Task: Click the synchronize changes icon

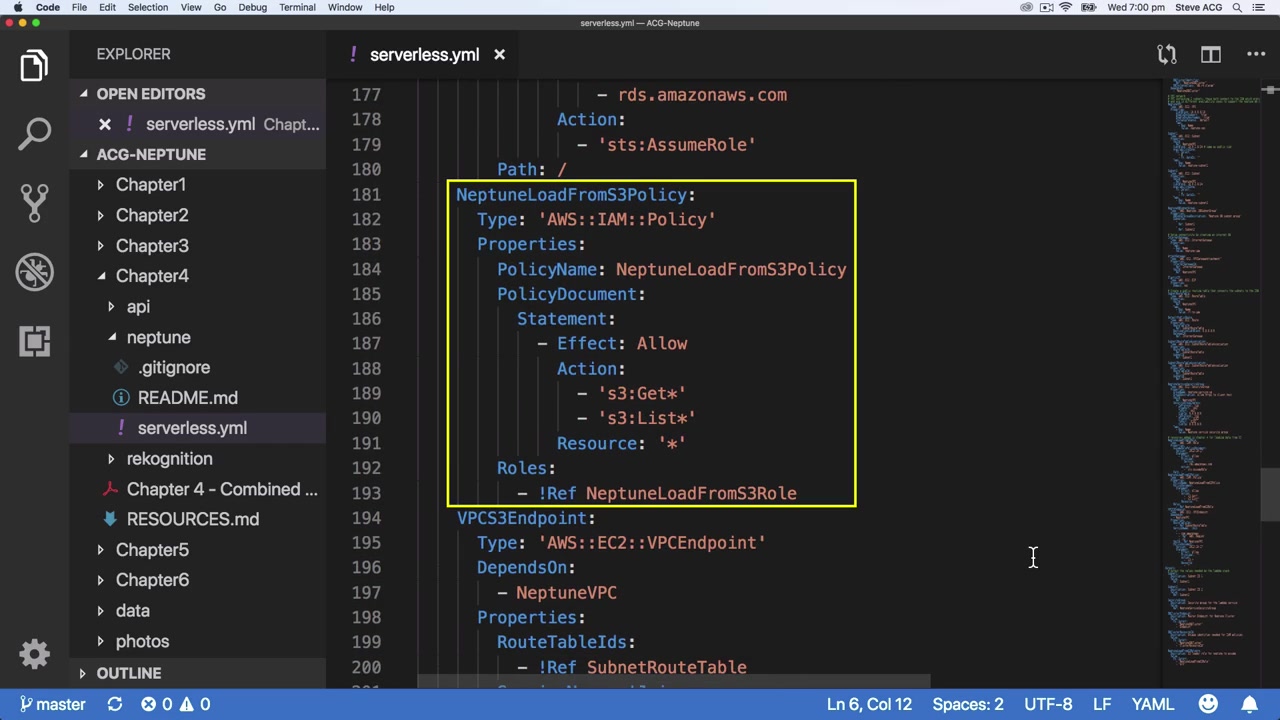Action: pos(115,704)
